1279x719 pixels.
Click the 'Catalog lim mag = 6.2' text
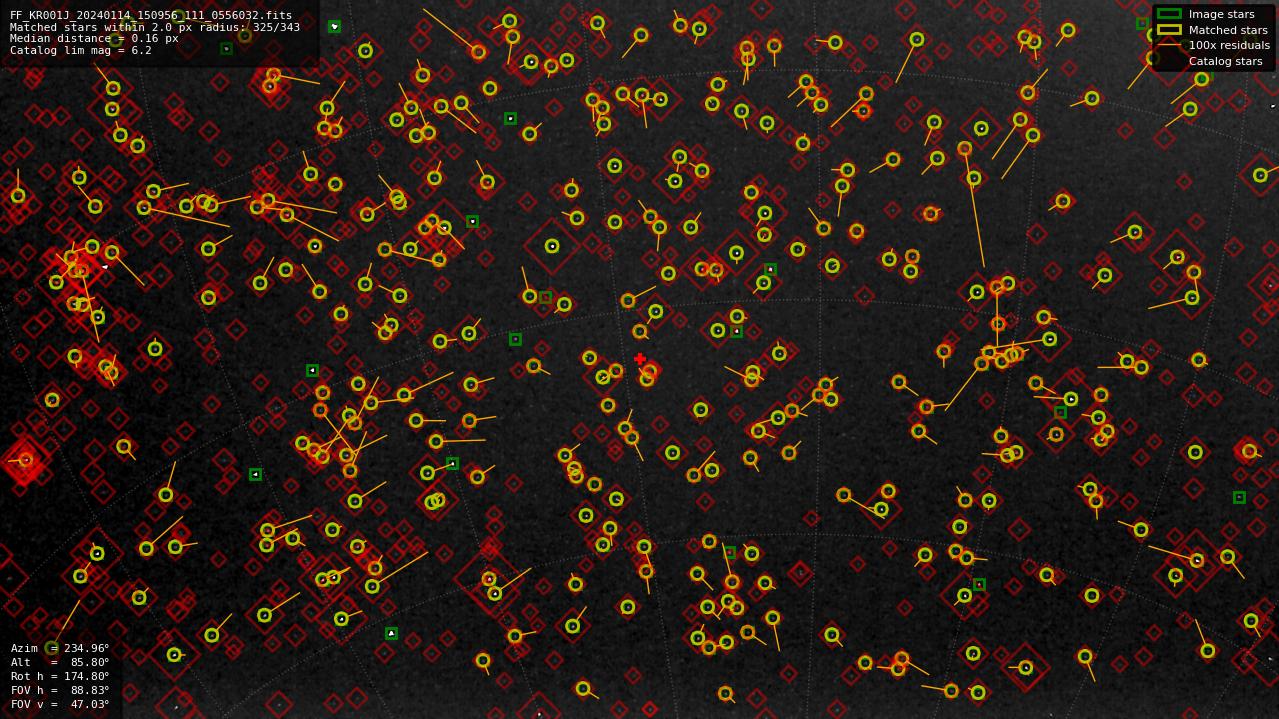point(81,50)
